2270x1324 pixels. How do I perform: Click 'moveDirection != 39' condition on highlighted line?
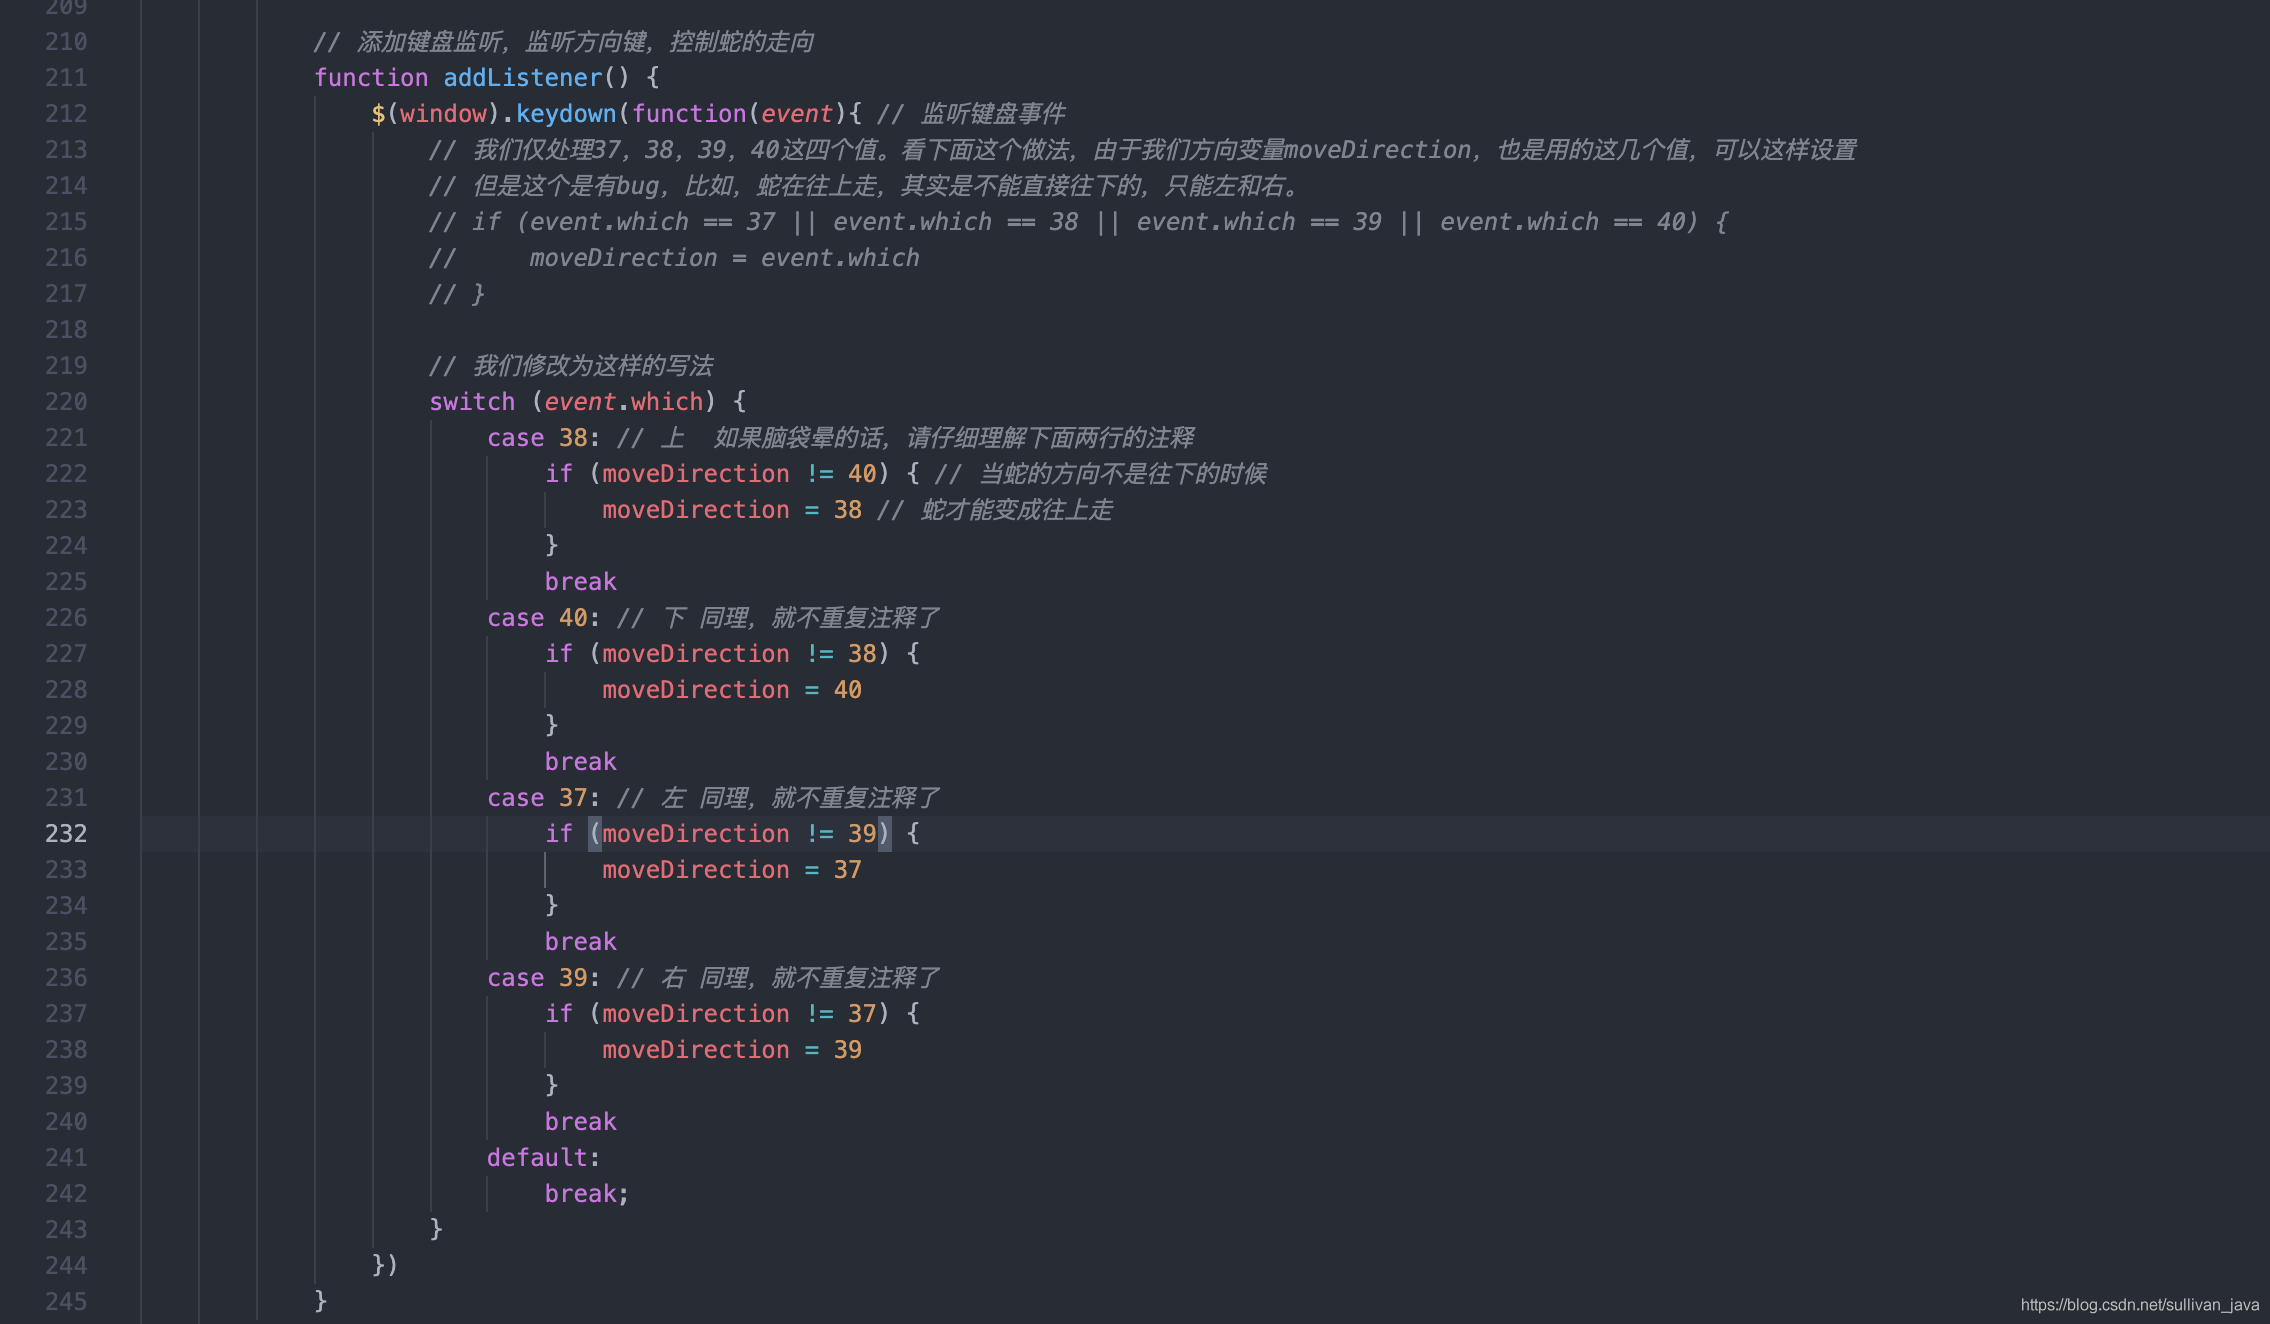pos(739,834)
